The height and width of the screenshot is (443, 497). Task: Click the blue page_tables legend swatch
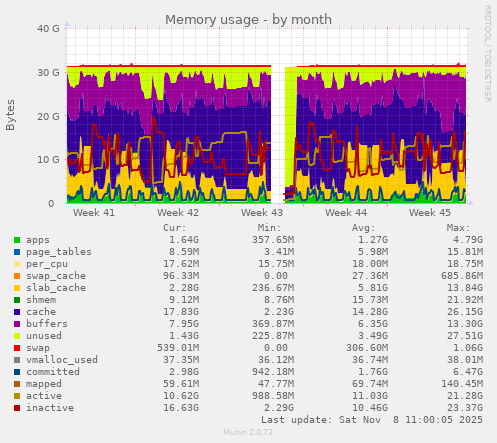17,252
